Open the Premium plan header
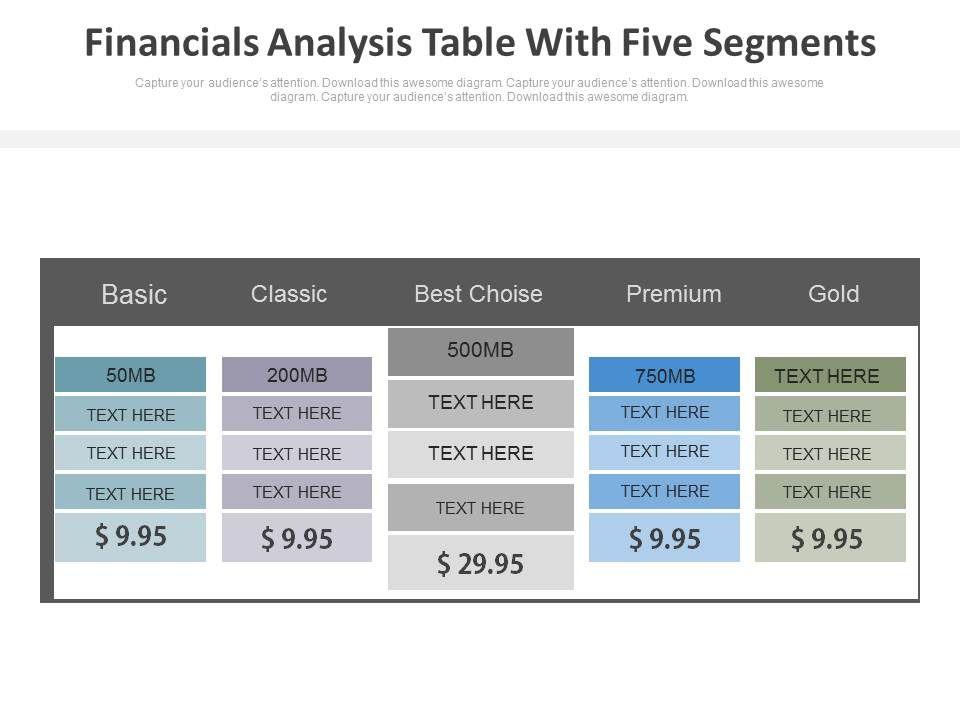This screenshot has height=720, width=960. 673,294
